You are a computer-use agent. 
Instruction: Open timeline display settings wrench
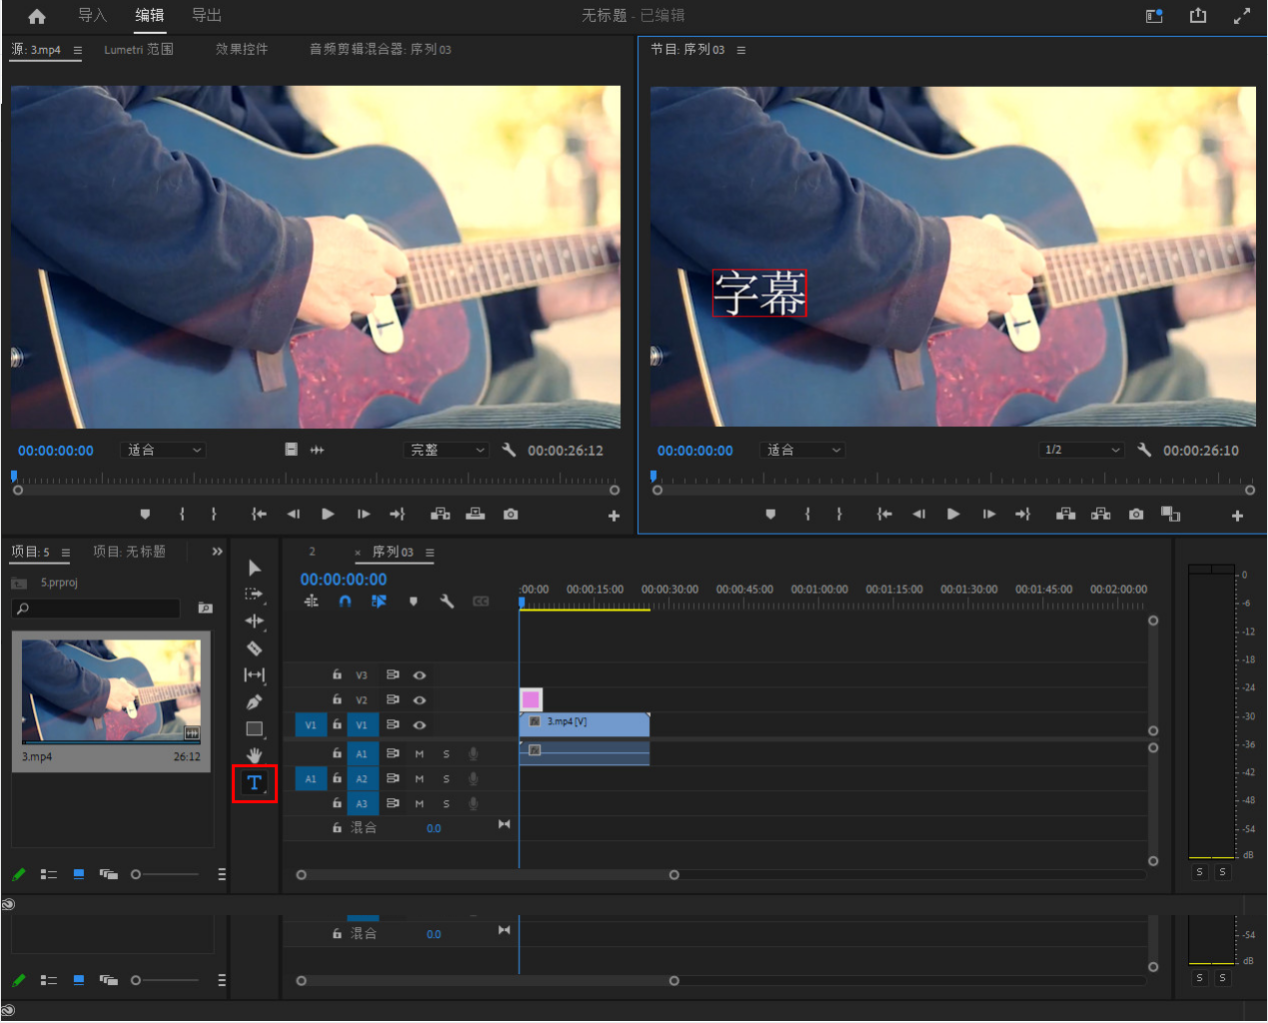coord(447,601)
